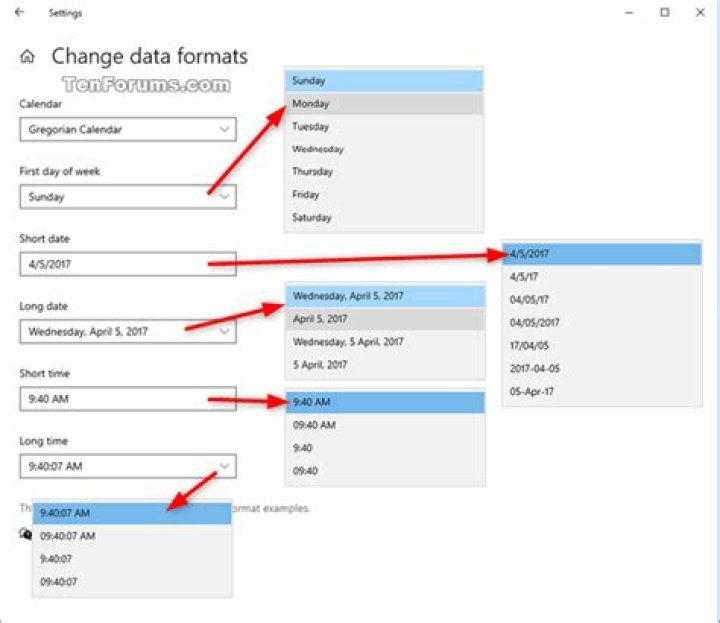Open the Calendar combo box showing Gregorian Calendar
This screenshot has width=720, height=623.
coord(128,129)
